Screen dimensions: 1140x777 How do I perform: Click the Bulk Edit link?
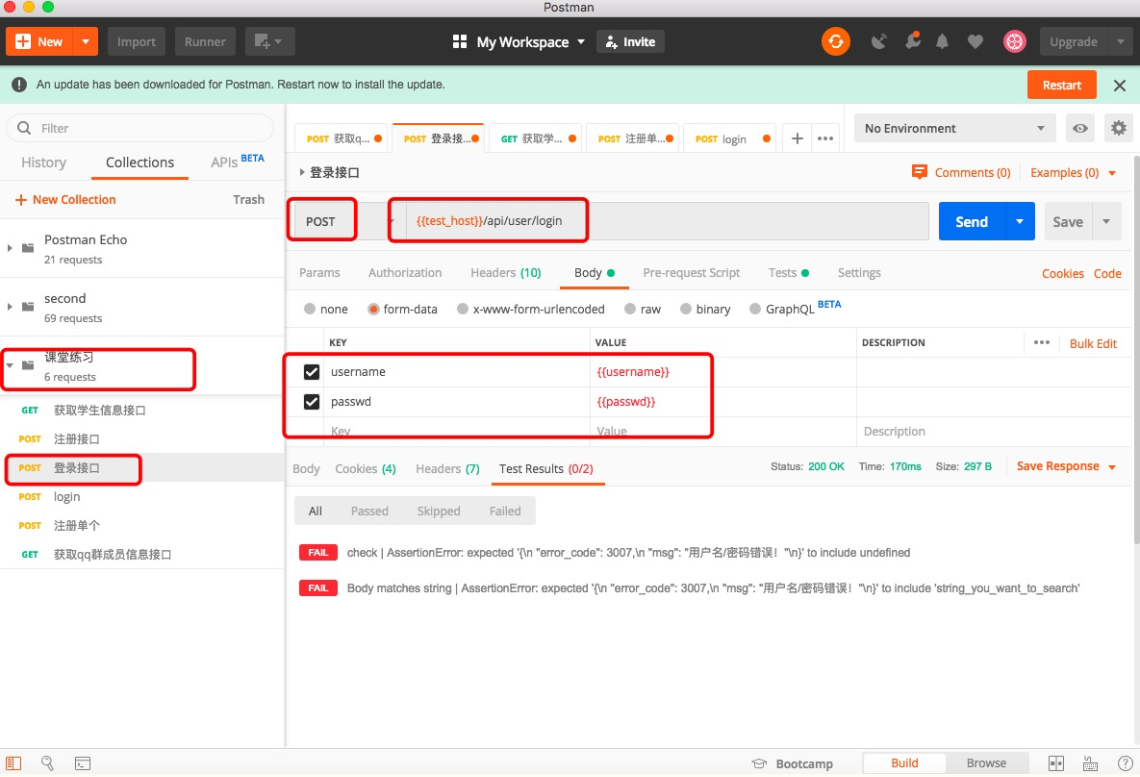(1093, 344)
